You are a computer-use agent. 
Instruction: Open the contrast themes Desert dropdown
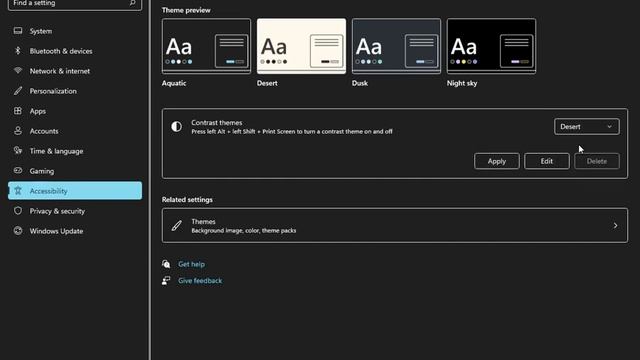click(587, 127)
